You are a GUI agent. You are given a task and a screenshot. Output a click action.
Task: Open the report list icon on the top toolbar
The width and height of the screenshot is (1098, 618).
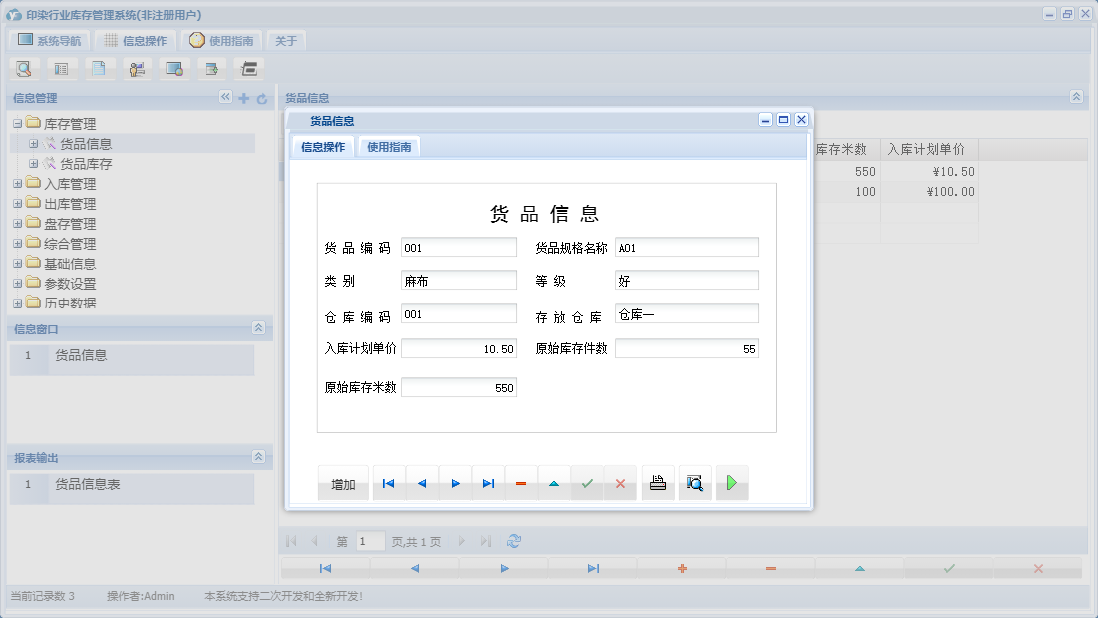point(62,68)
